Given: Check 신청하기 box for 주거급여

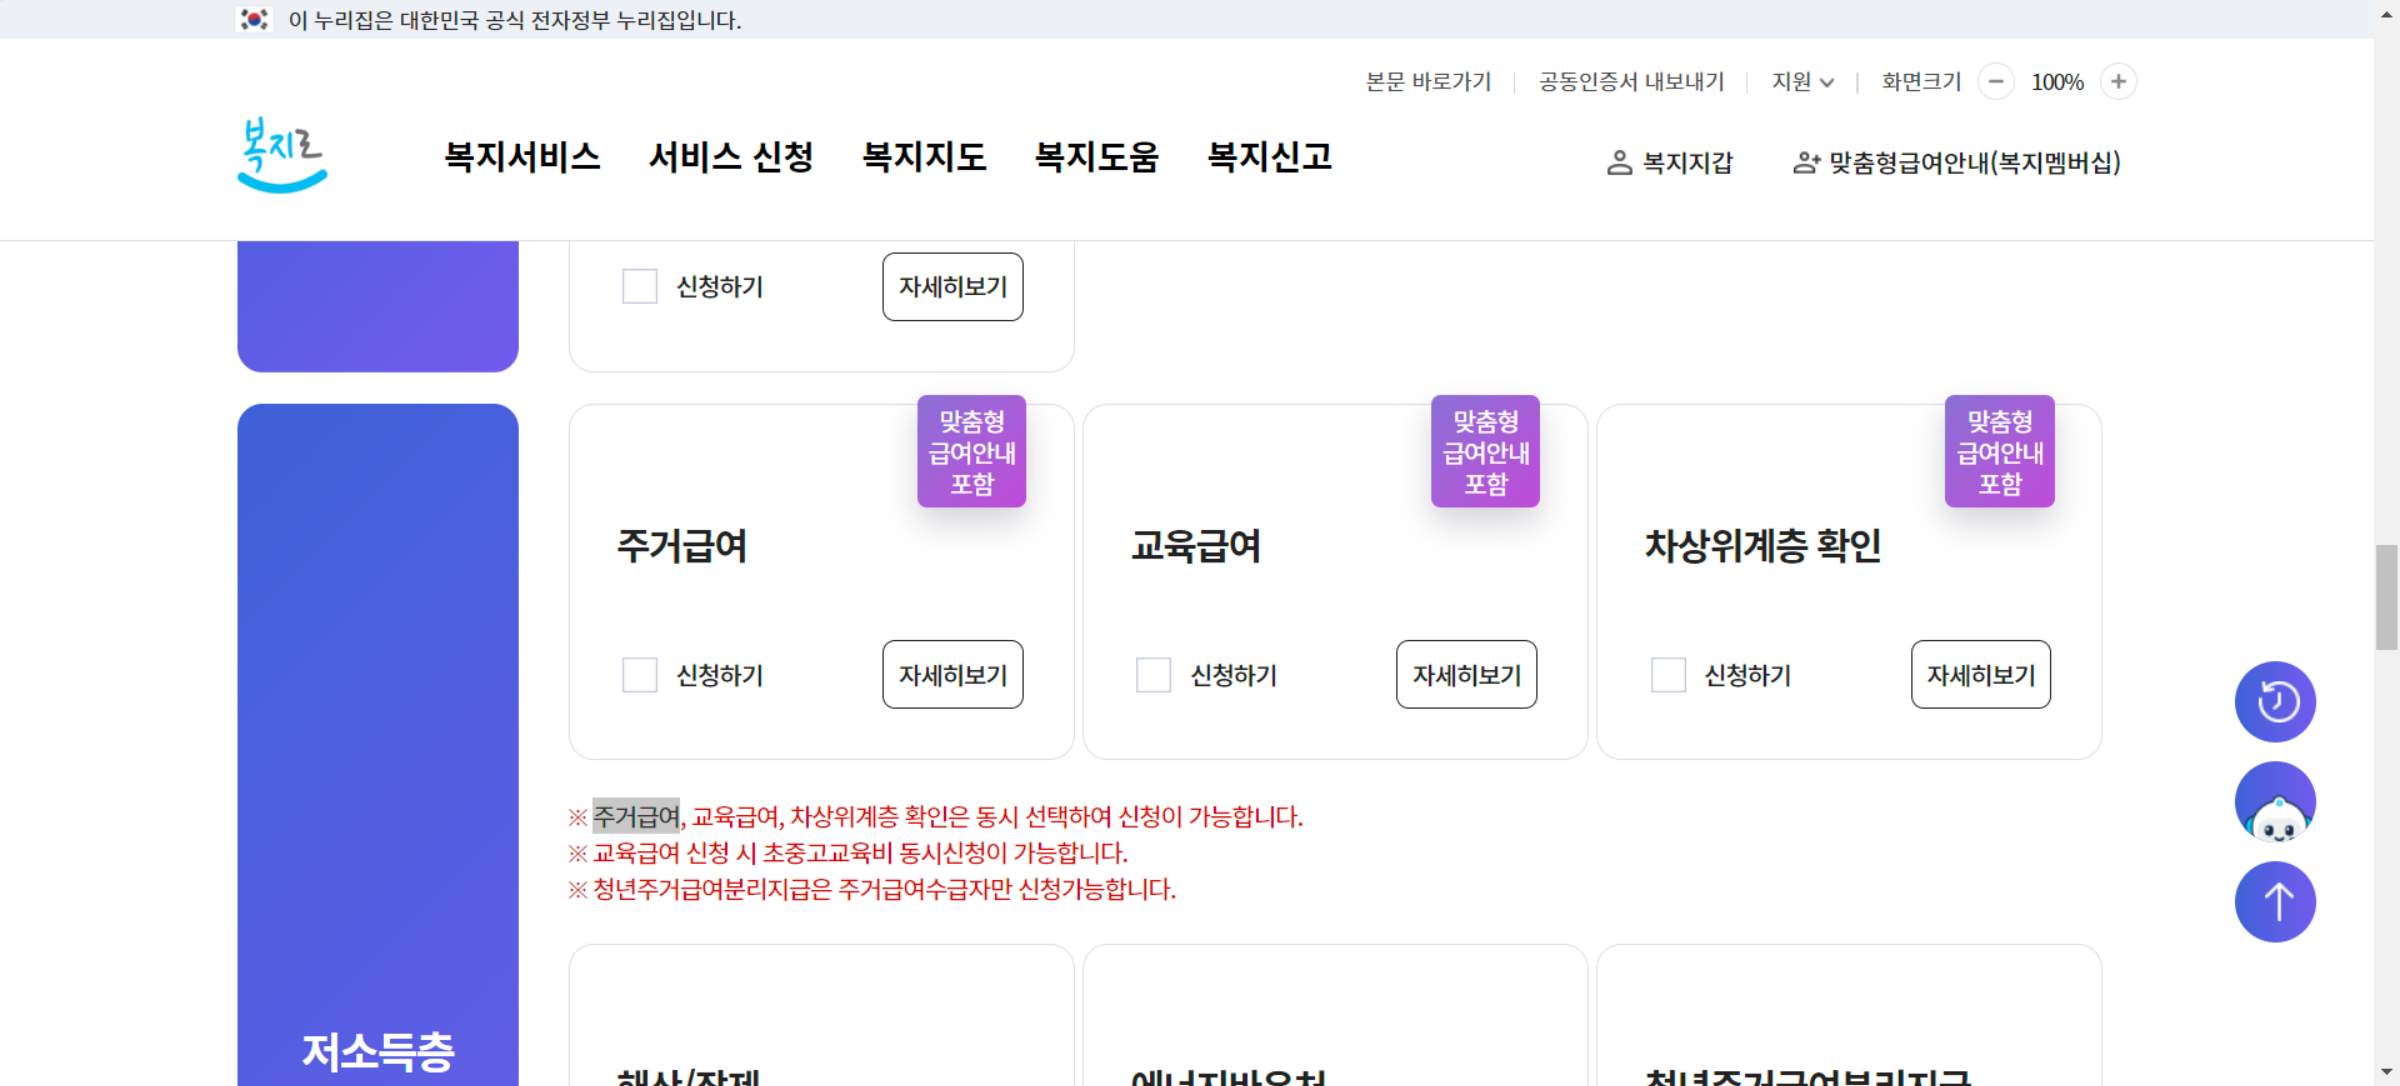Looking at the screenshot, I should [640, 675].
